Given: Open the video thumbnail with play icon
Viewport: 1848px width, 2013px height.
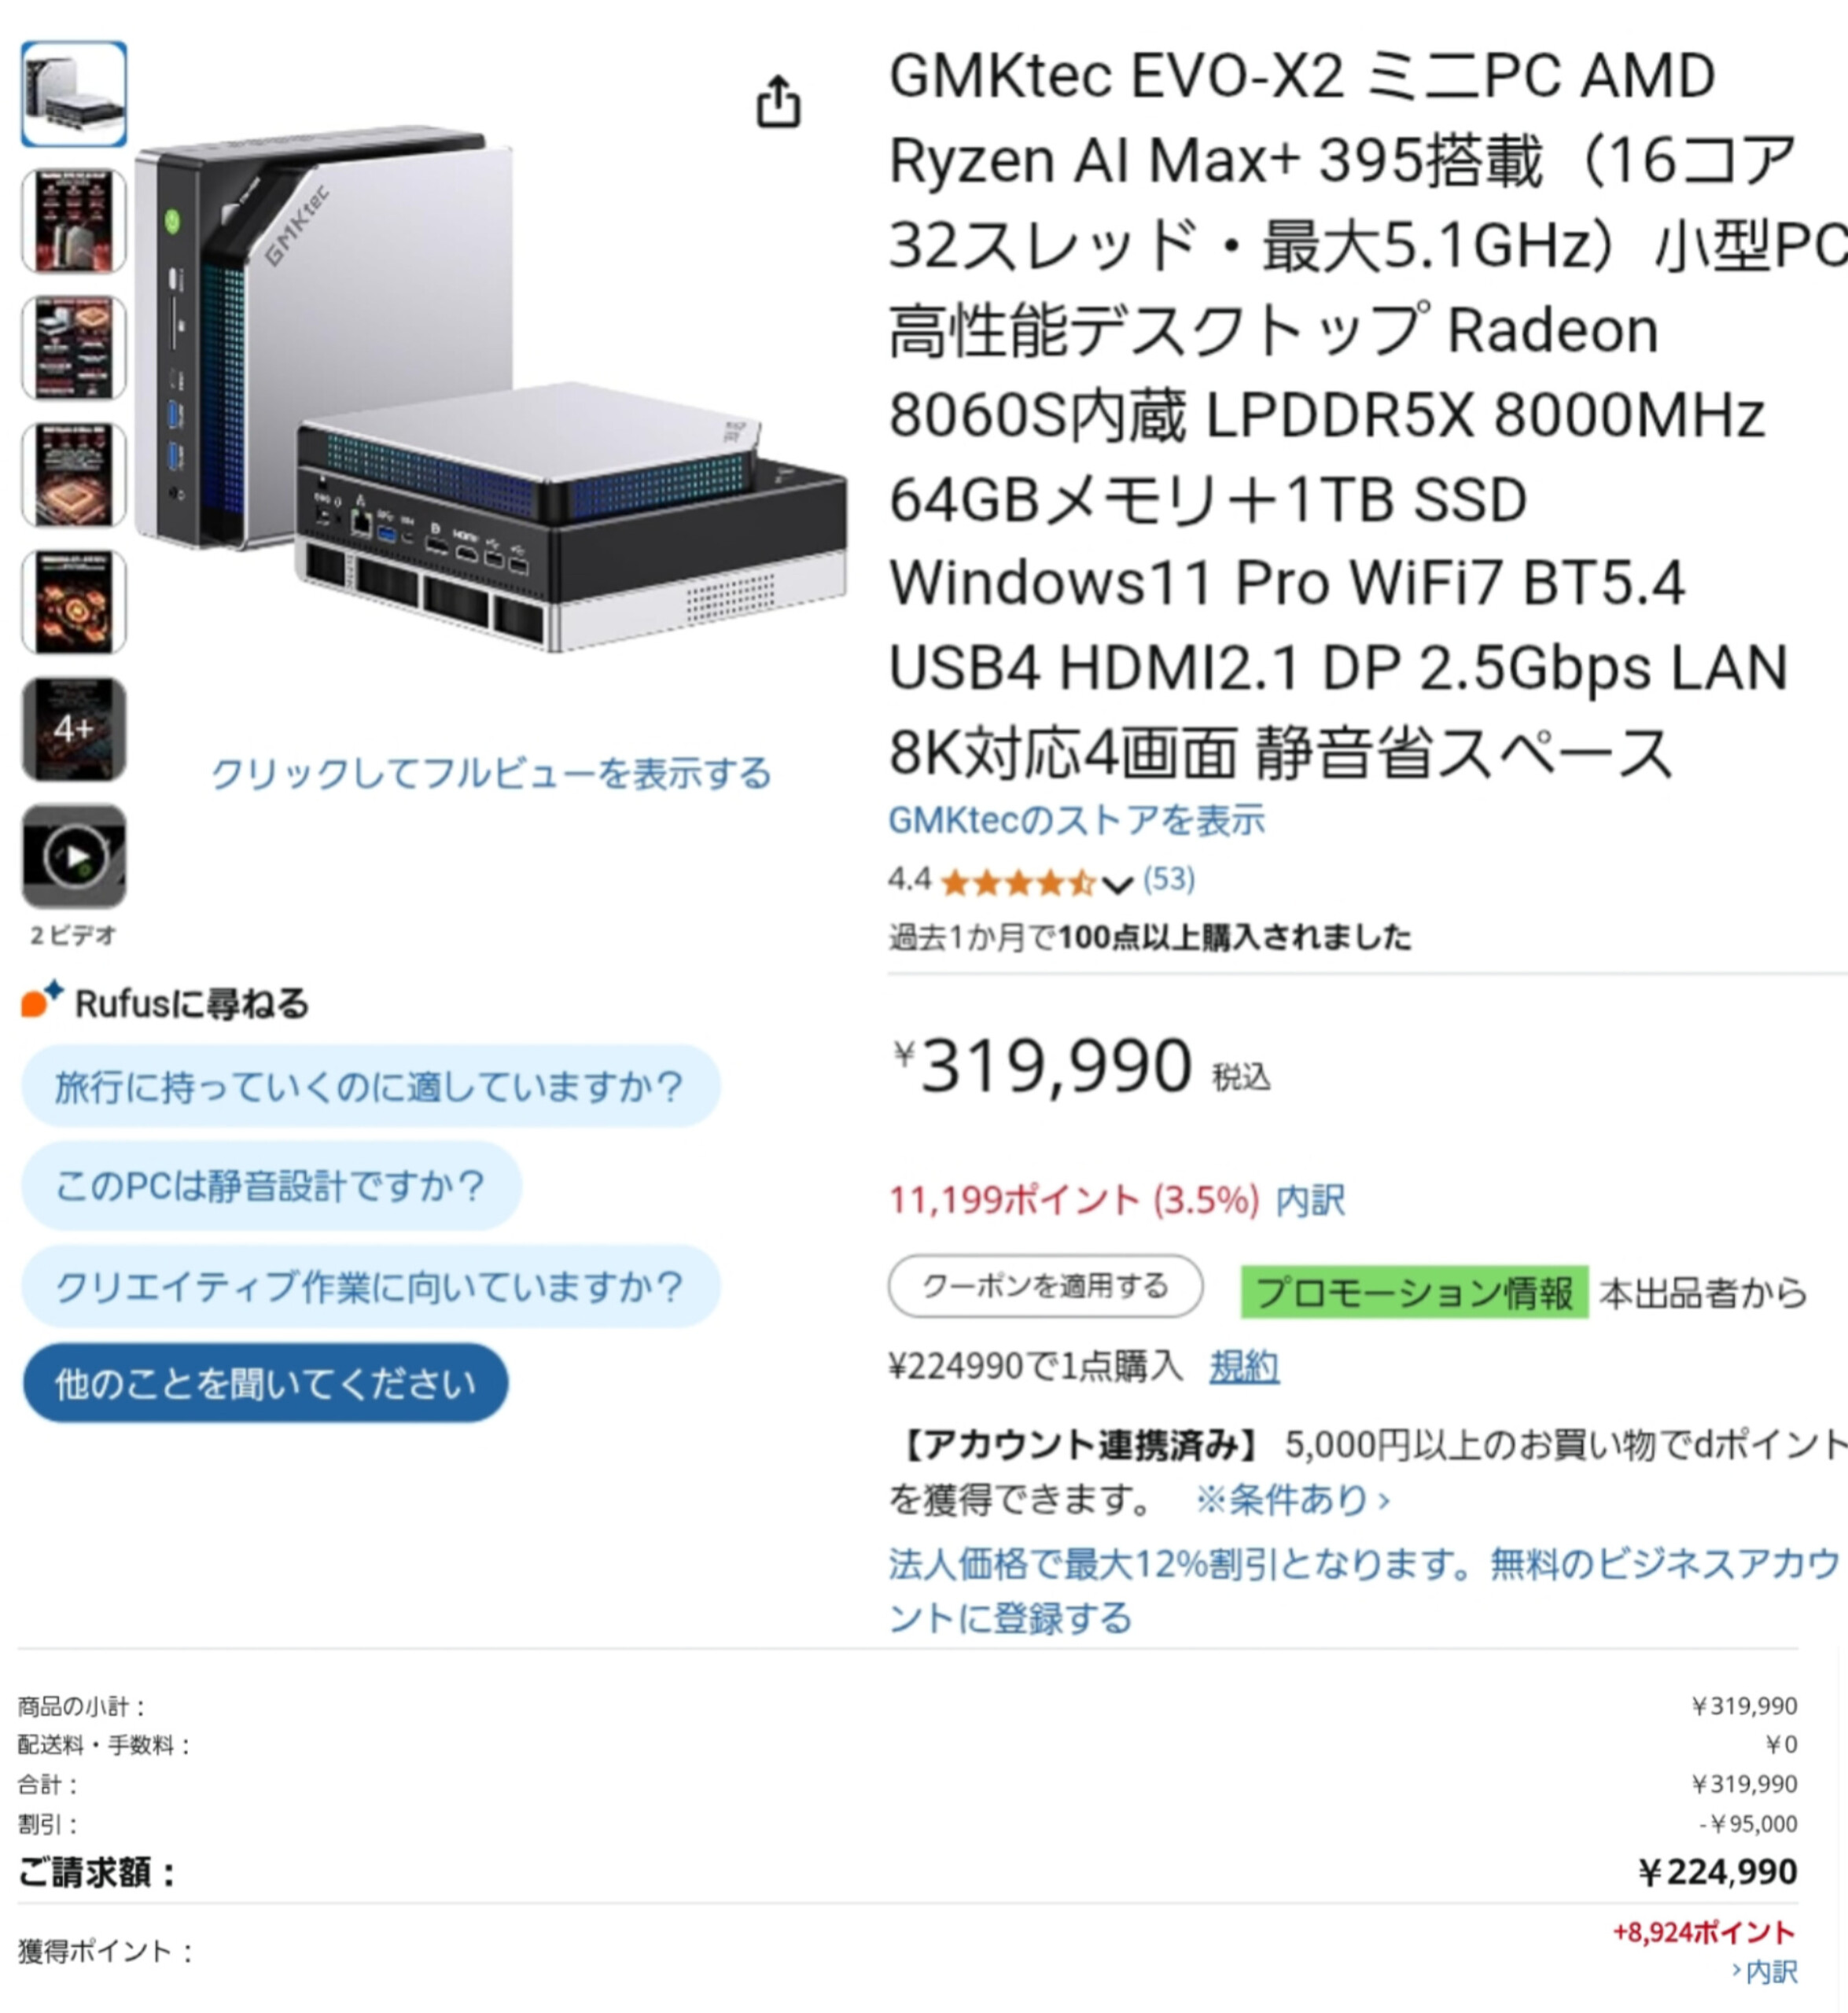Looking at the screenshot, I should (74, 856).
